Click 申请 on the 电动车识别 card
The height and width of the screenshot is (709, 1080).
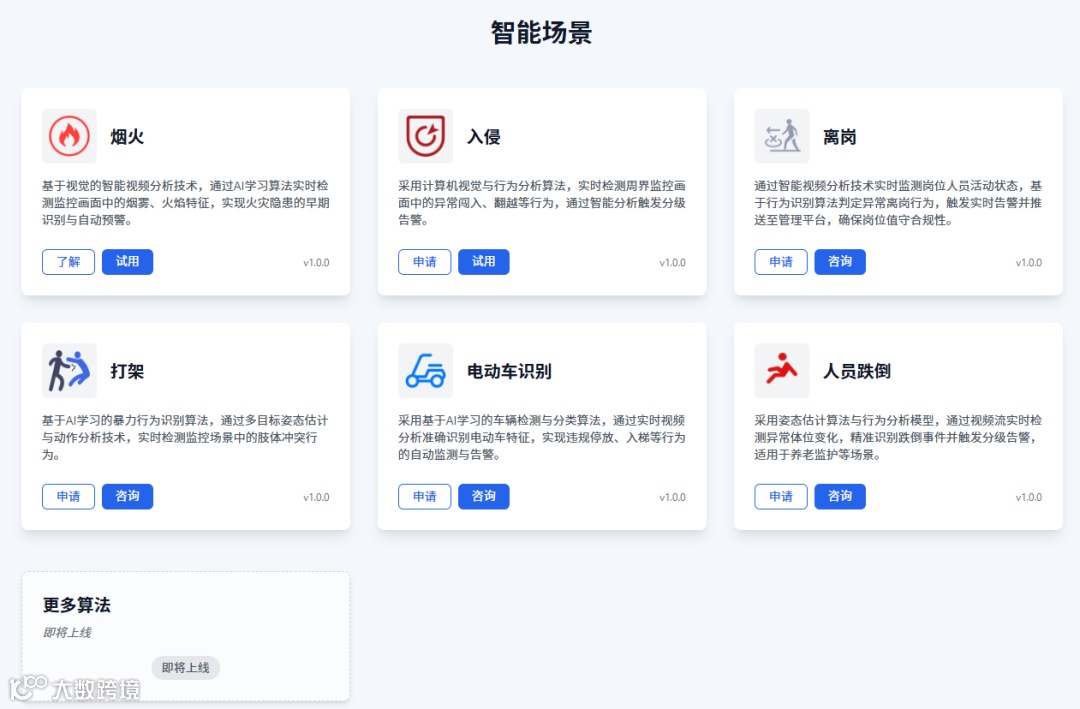tap(424, 496)
